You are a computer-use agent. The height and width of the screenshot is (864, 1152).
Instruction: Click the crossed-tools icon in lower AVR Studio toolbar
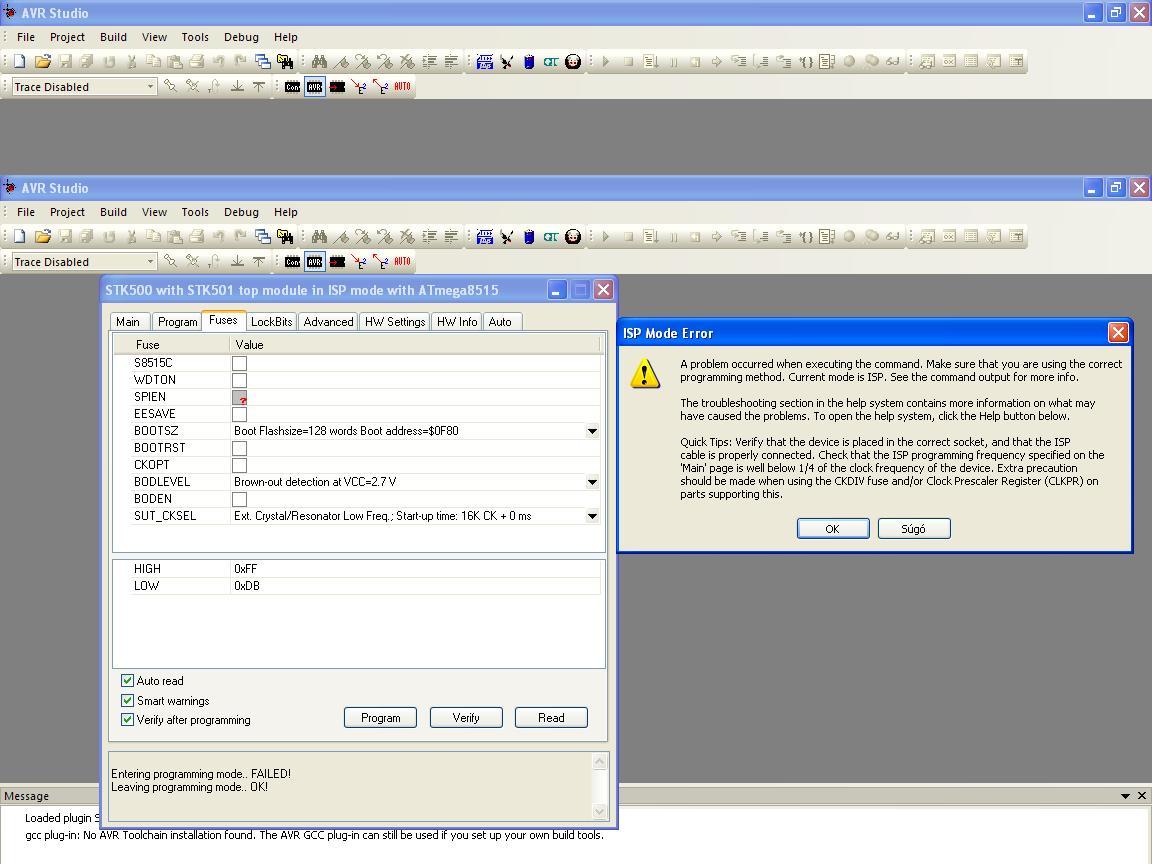507,237
